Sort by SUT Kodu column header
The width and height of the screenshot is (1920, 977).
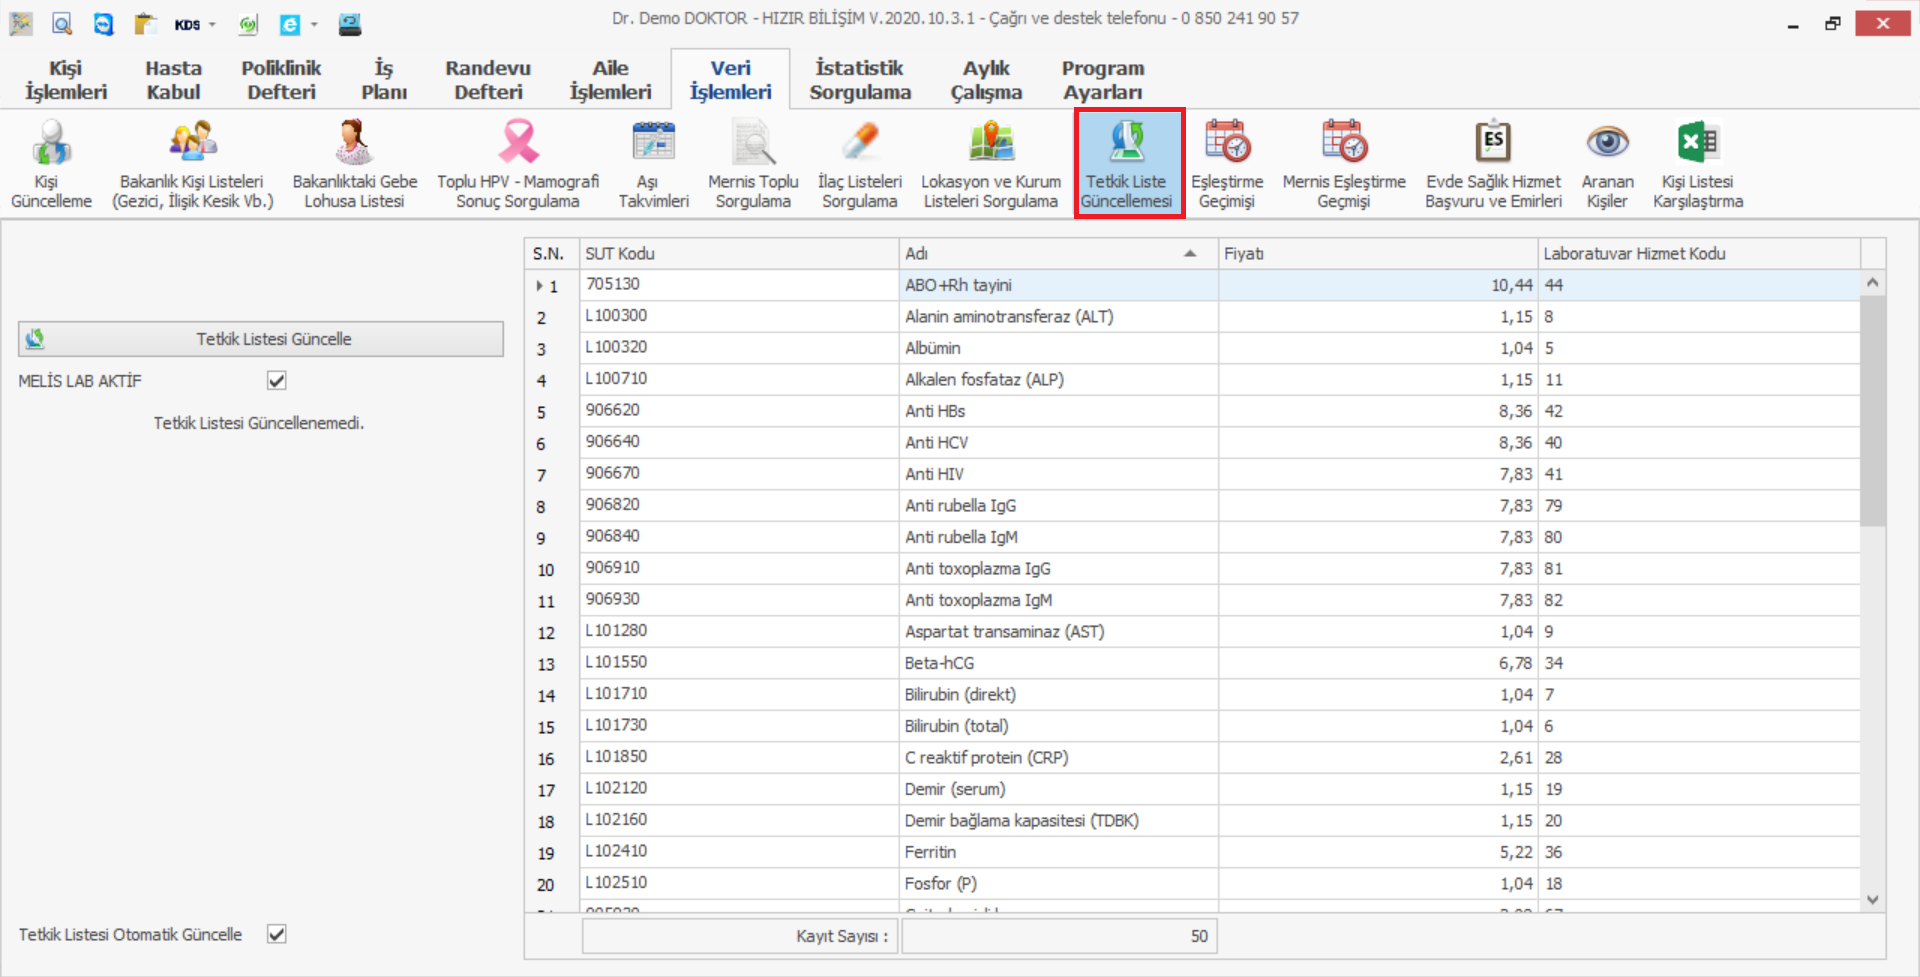click(x=739, y=254)
